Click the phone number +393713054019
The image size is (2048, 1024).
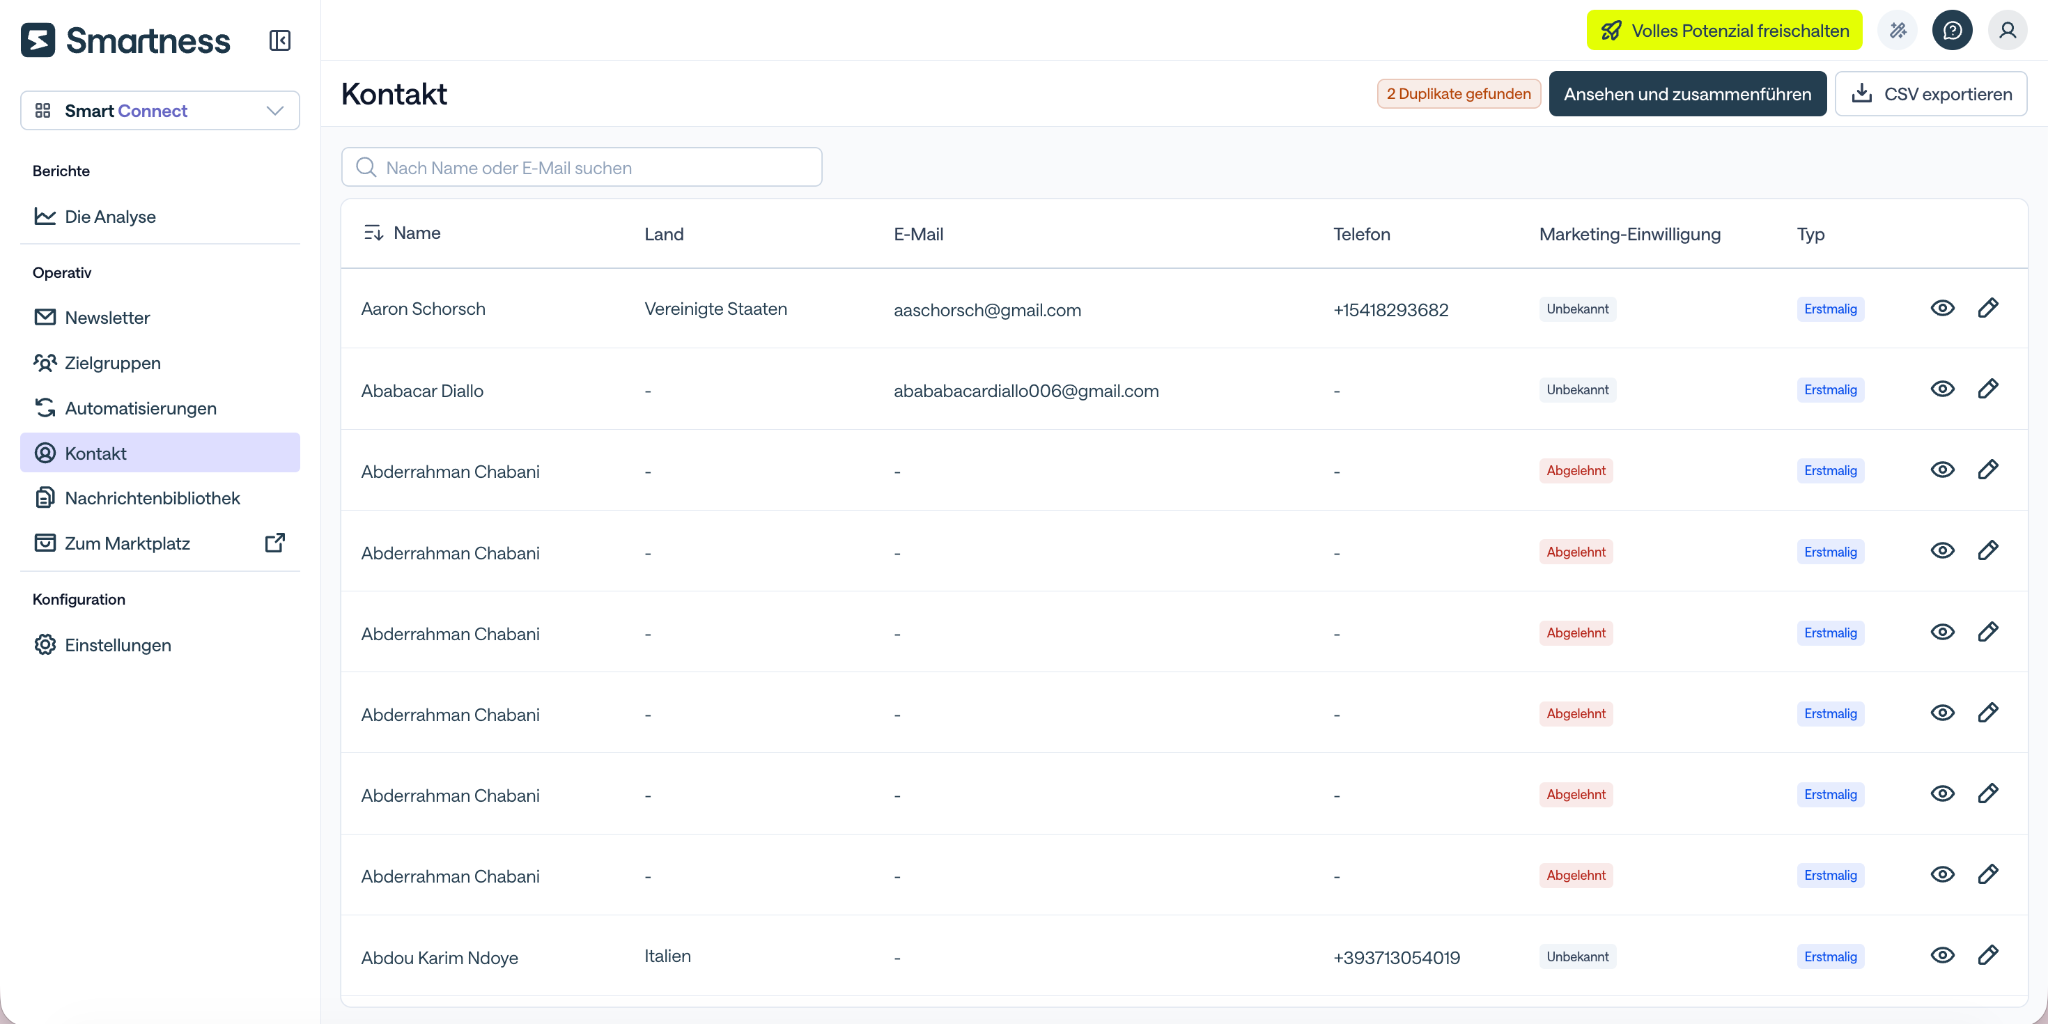pos(1397,958)
